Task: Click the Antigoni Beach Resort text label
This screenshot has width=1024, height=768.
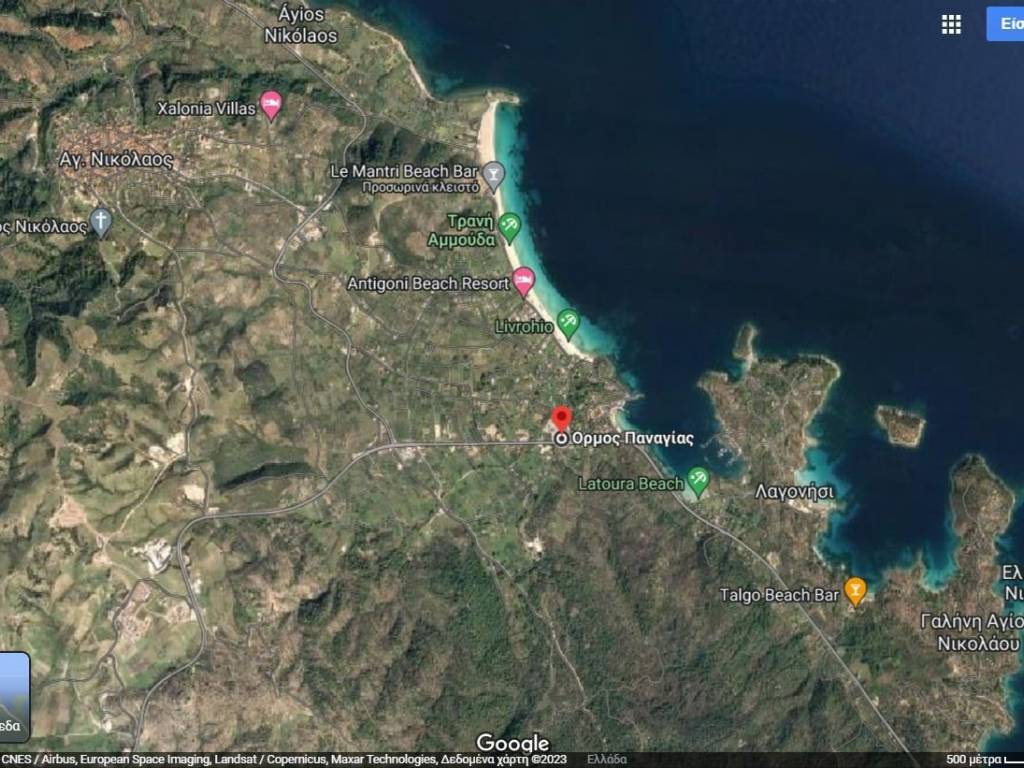Action: click(x=428, y=284)
